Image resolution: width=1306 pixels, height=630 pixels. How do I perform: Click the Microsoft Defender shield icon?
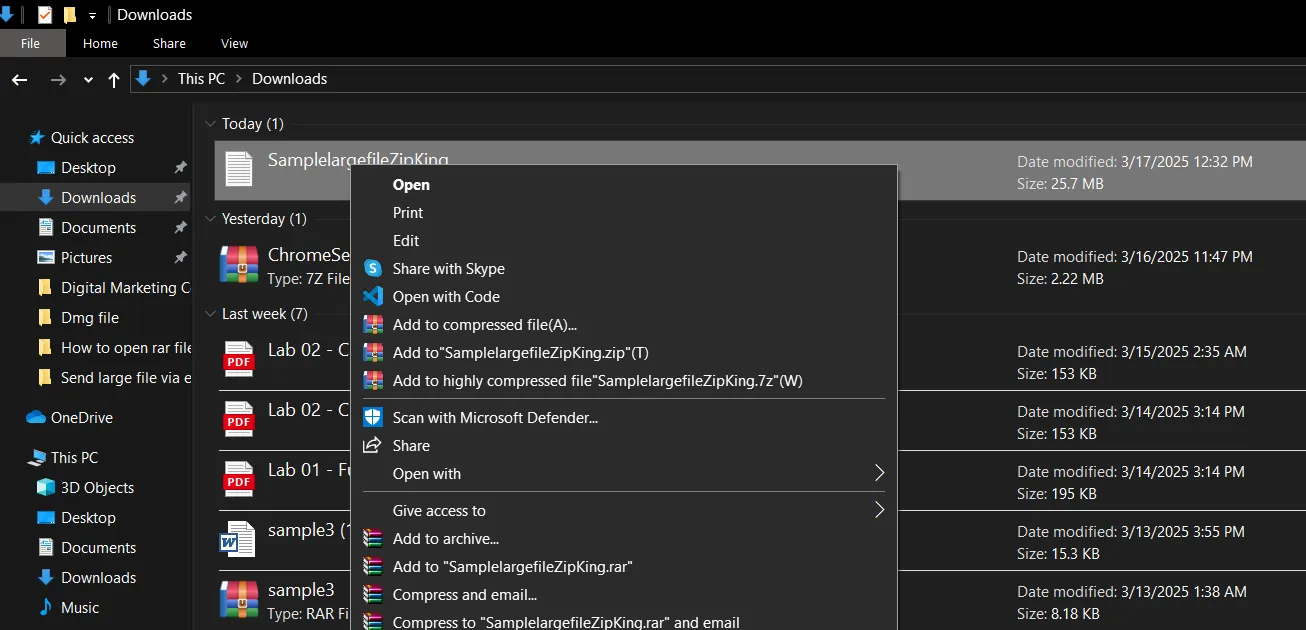tap(373, 417)
